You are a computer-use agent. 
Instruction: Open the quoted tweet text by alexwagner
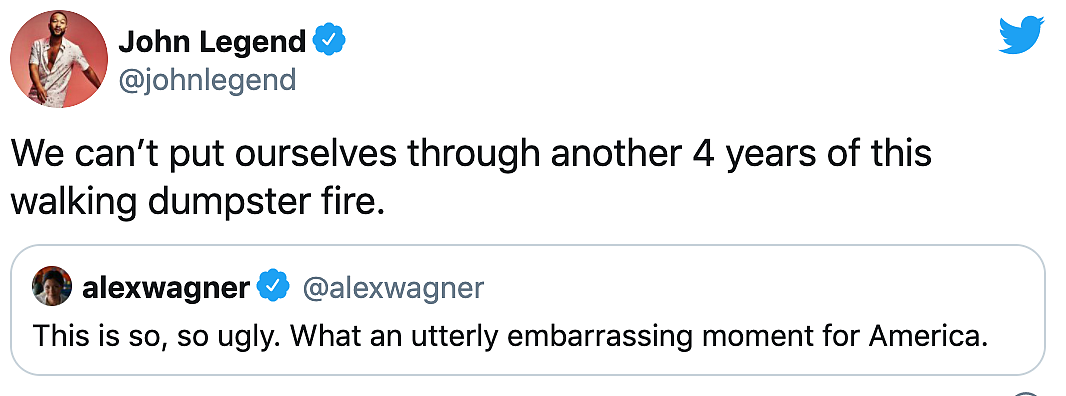click(510, 337)
